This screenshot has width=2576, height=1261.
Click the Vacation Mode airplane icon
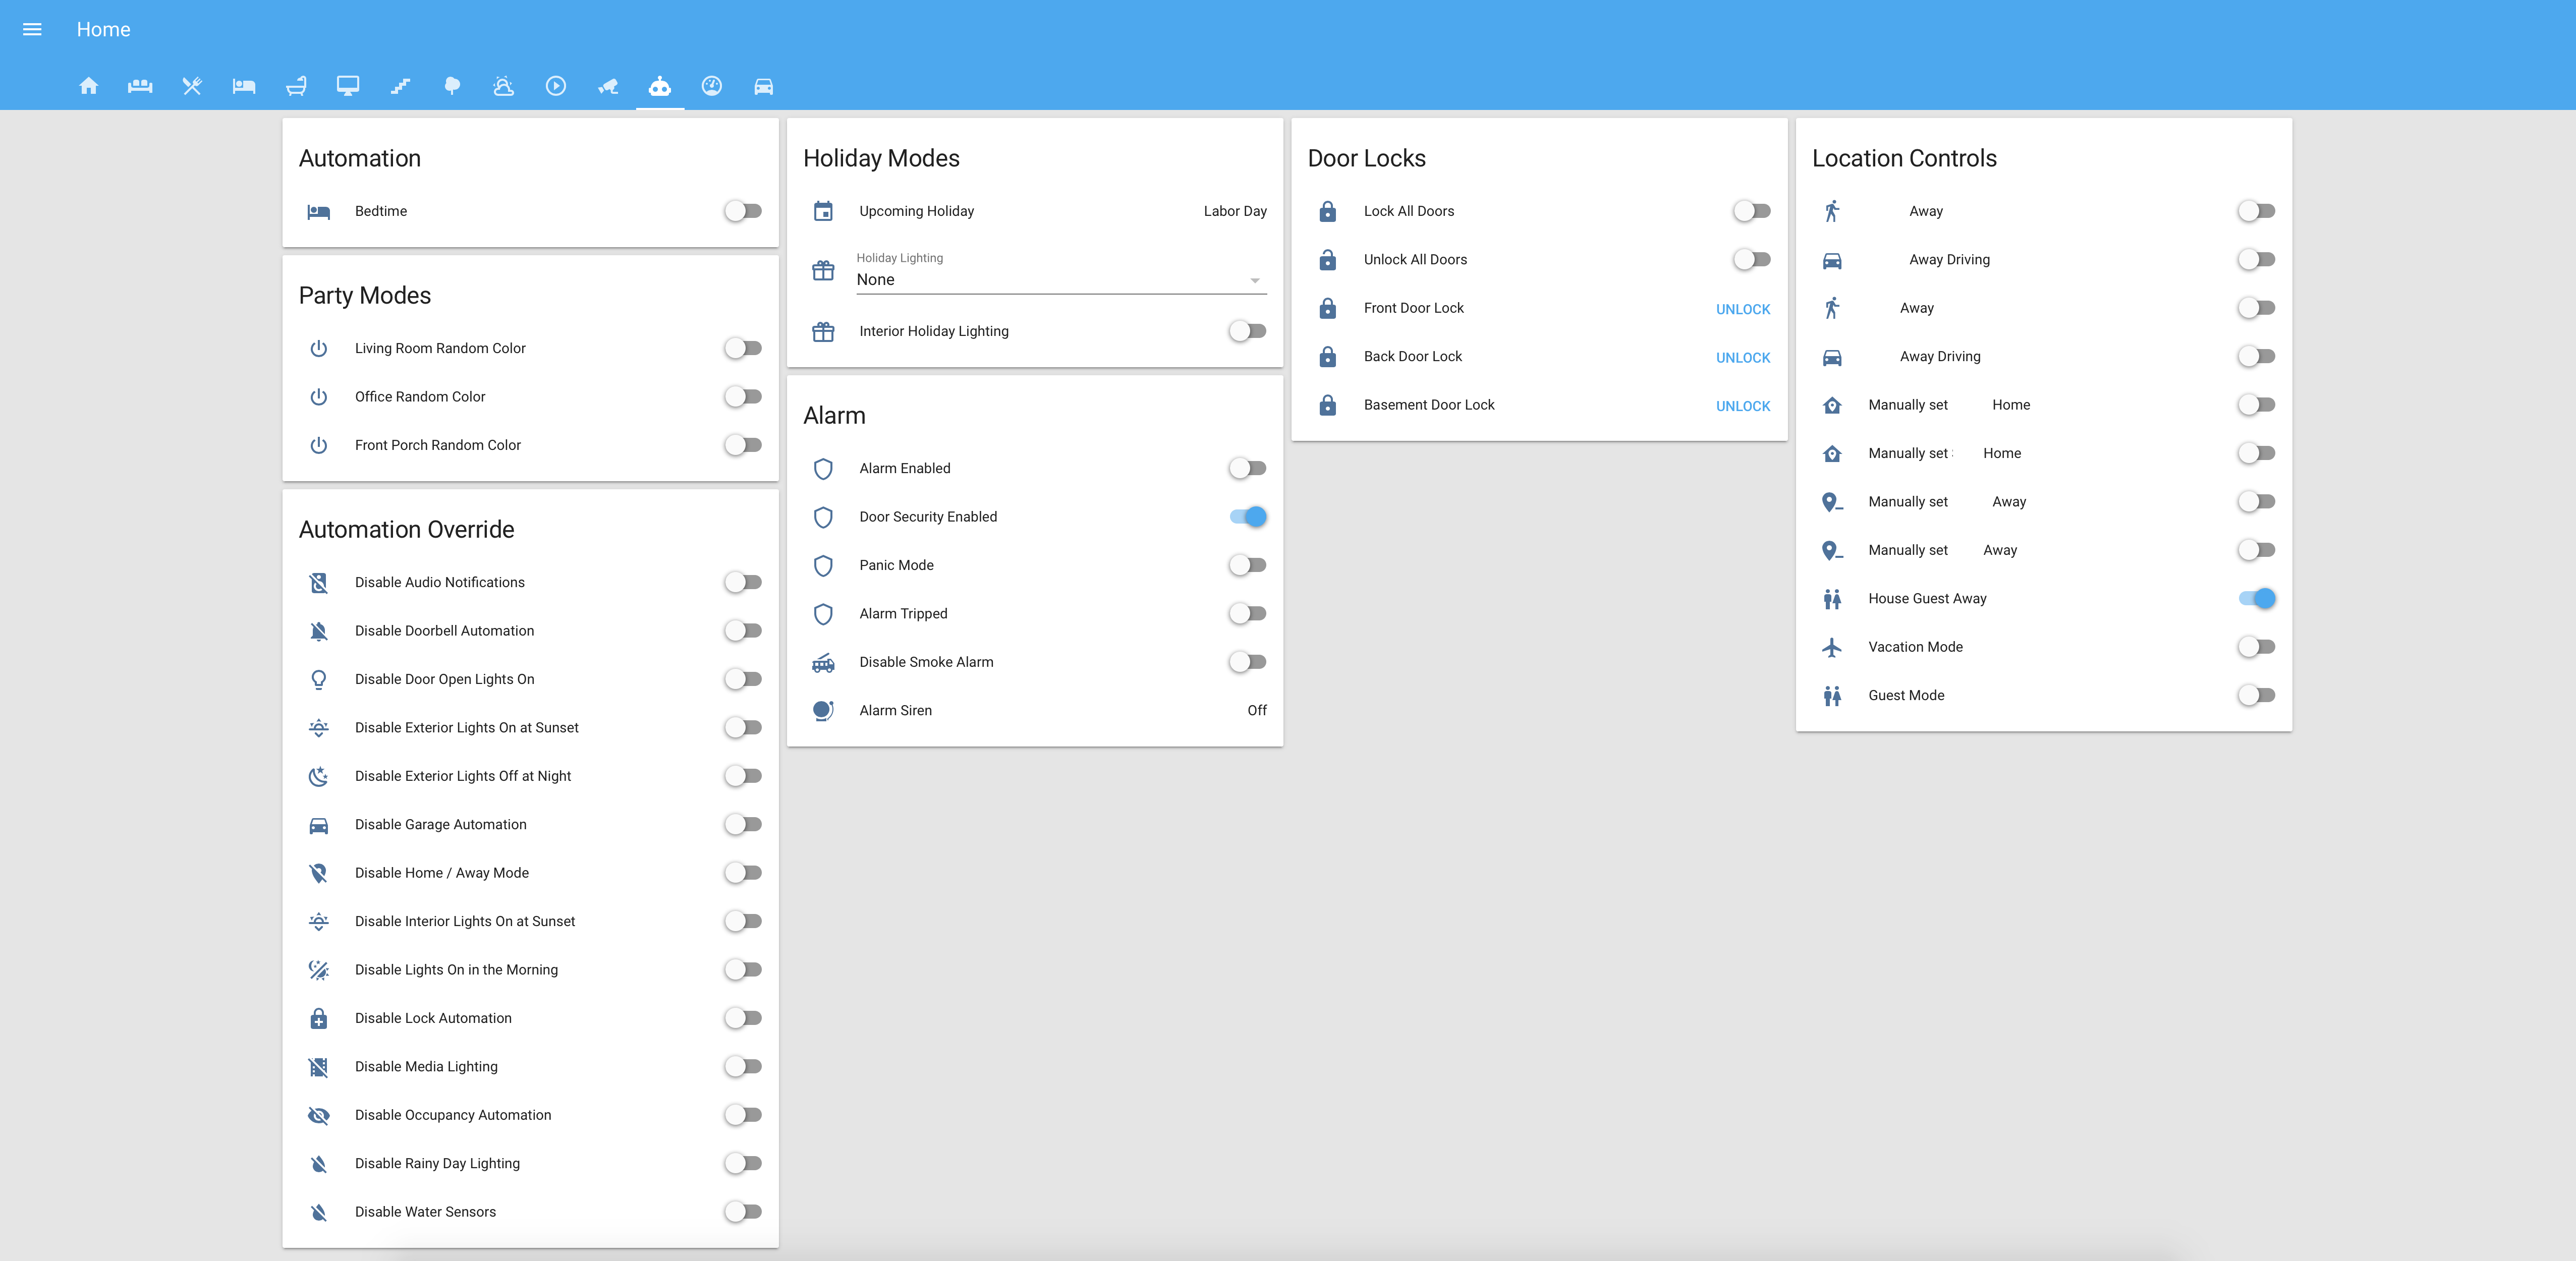coord(1831,647)
